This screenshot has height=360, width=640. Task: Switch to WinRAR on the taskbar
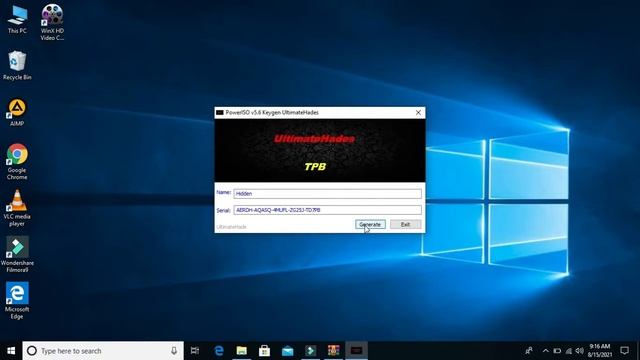(333, 351)
